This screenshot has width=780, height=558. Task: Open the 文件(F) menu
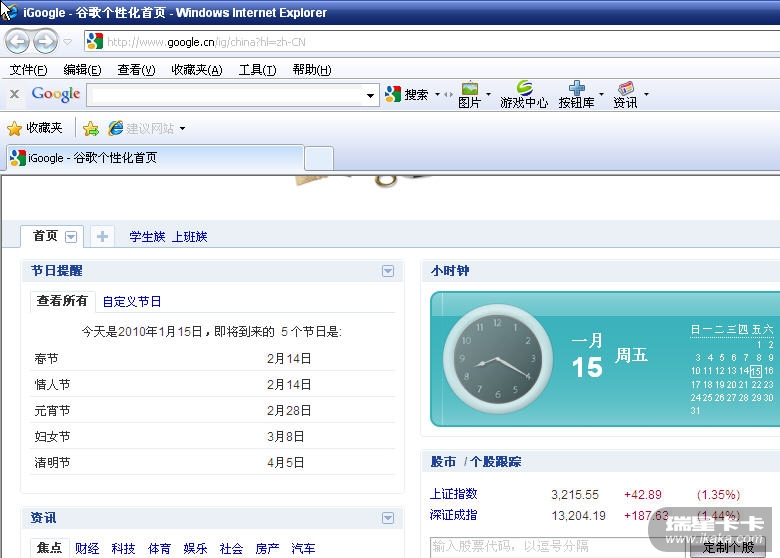(28, 70)
